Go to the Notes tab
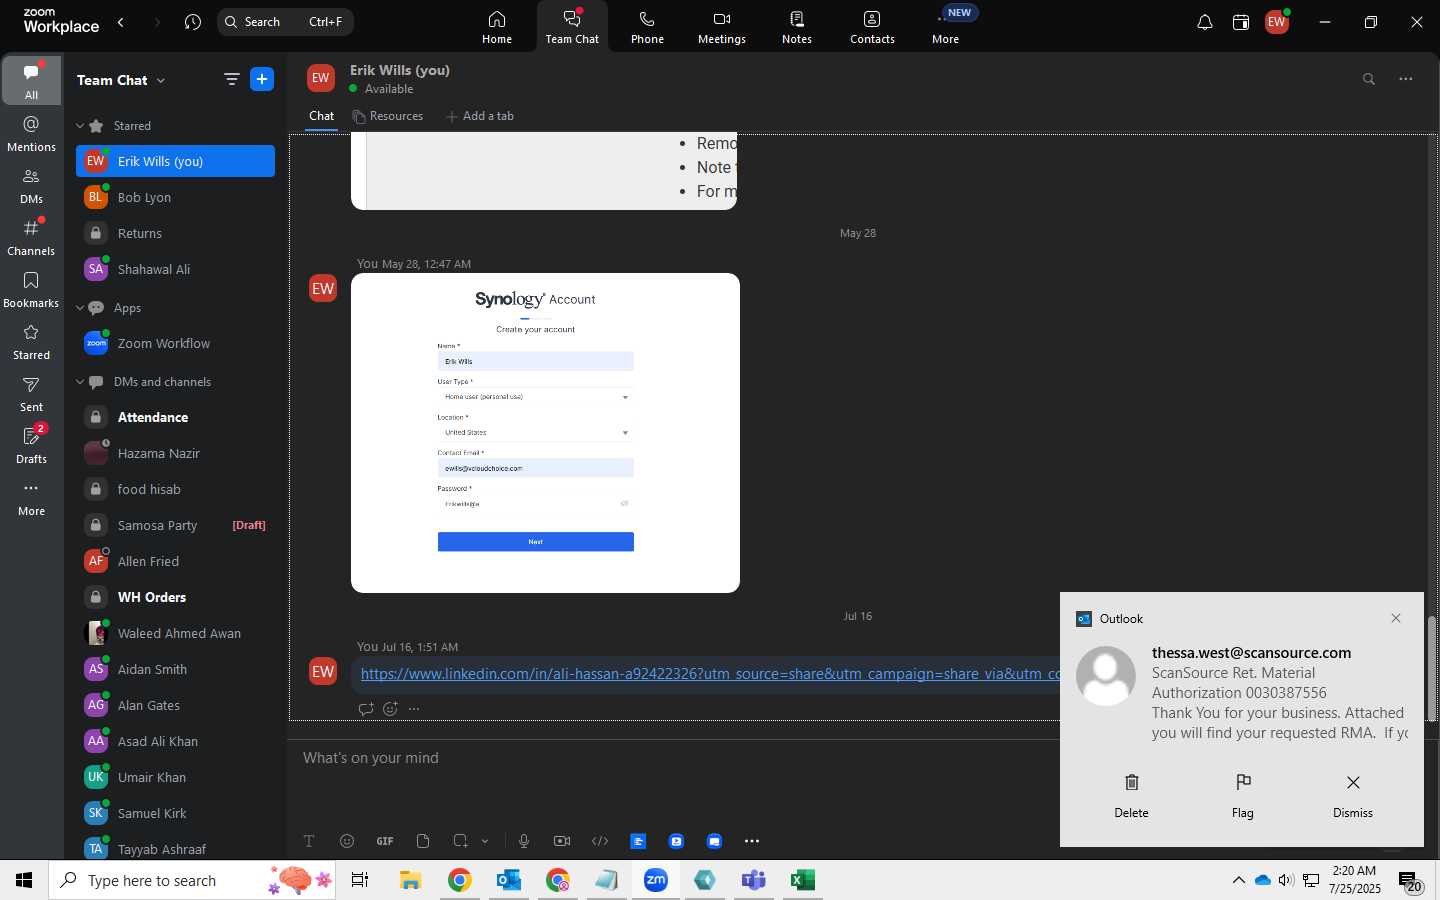Viewport: 1440px width, 900px height. click(x=797, y=27)
